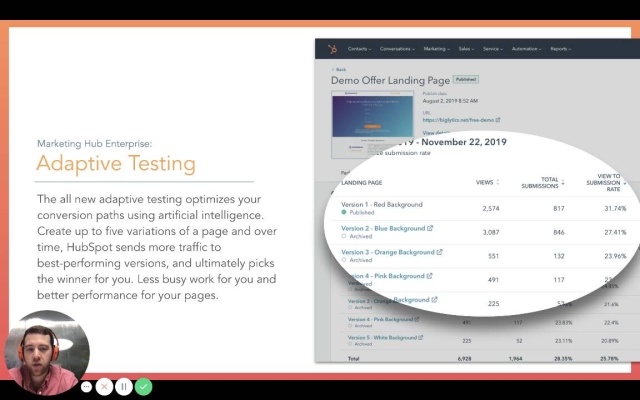Click the LANDING PAGE column header
The image size is (640, 400).
point(362,182)
